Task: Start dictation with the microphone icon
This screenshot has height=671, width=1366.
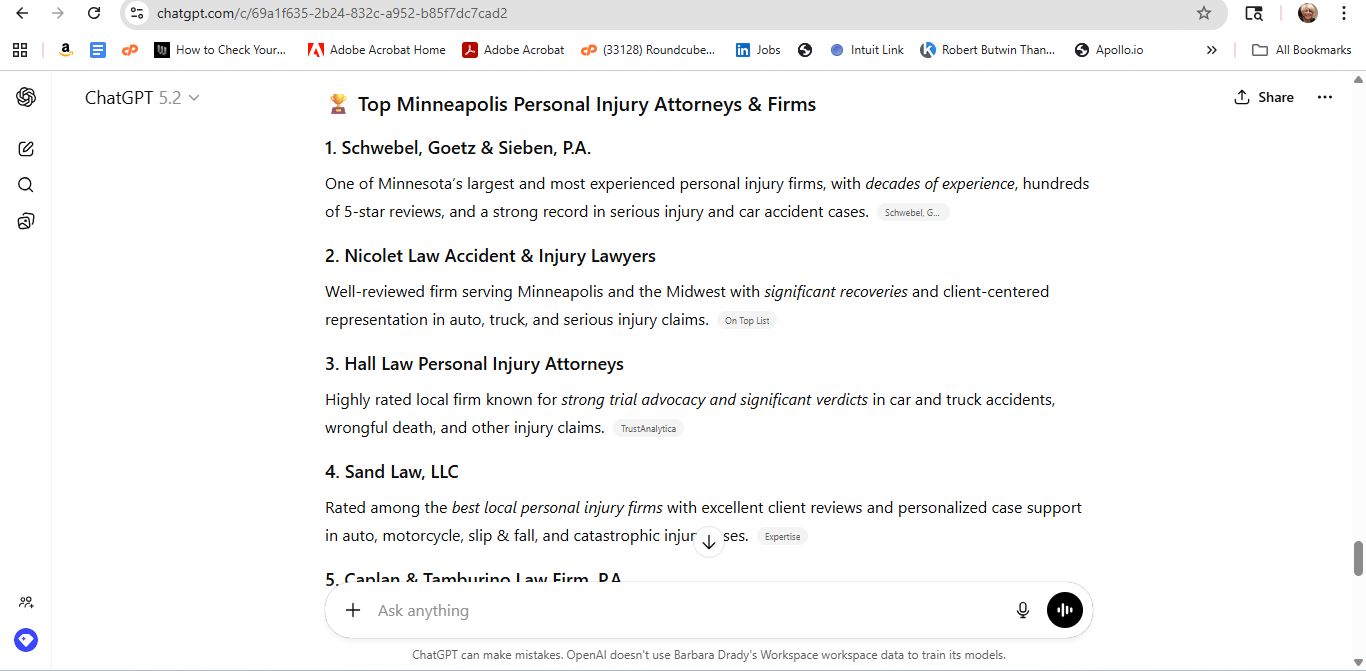Action: (1023, 610)
